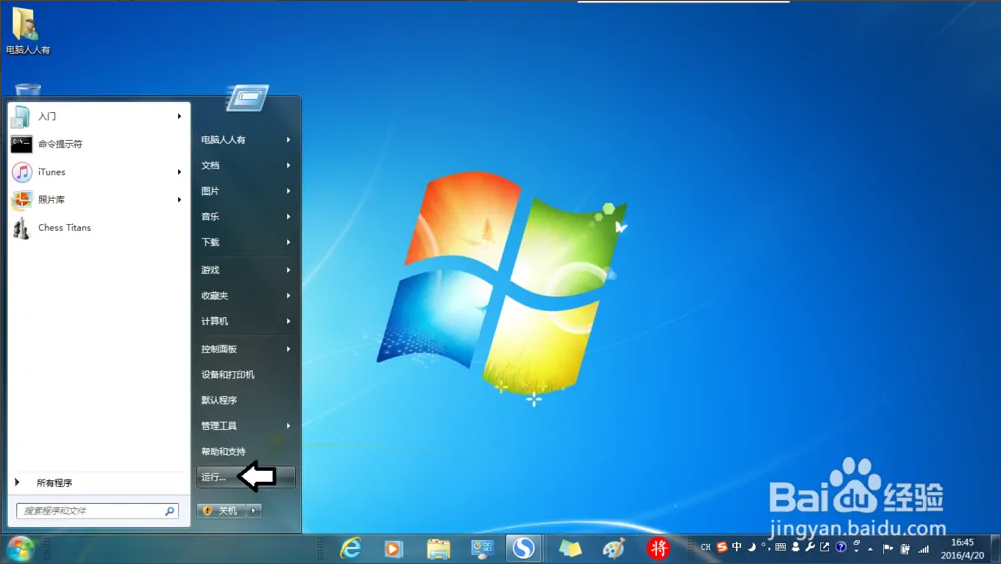This screenshot has height=564, width=1001.
Task: Open iTunes from the Start menu
Action: click(x=52, y=172)
